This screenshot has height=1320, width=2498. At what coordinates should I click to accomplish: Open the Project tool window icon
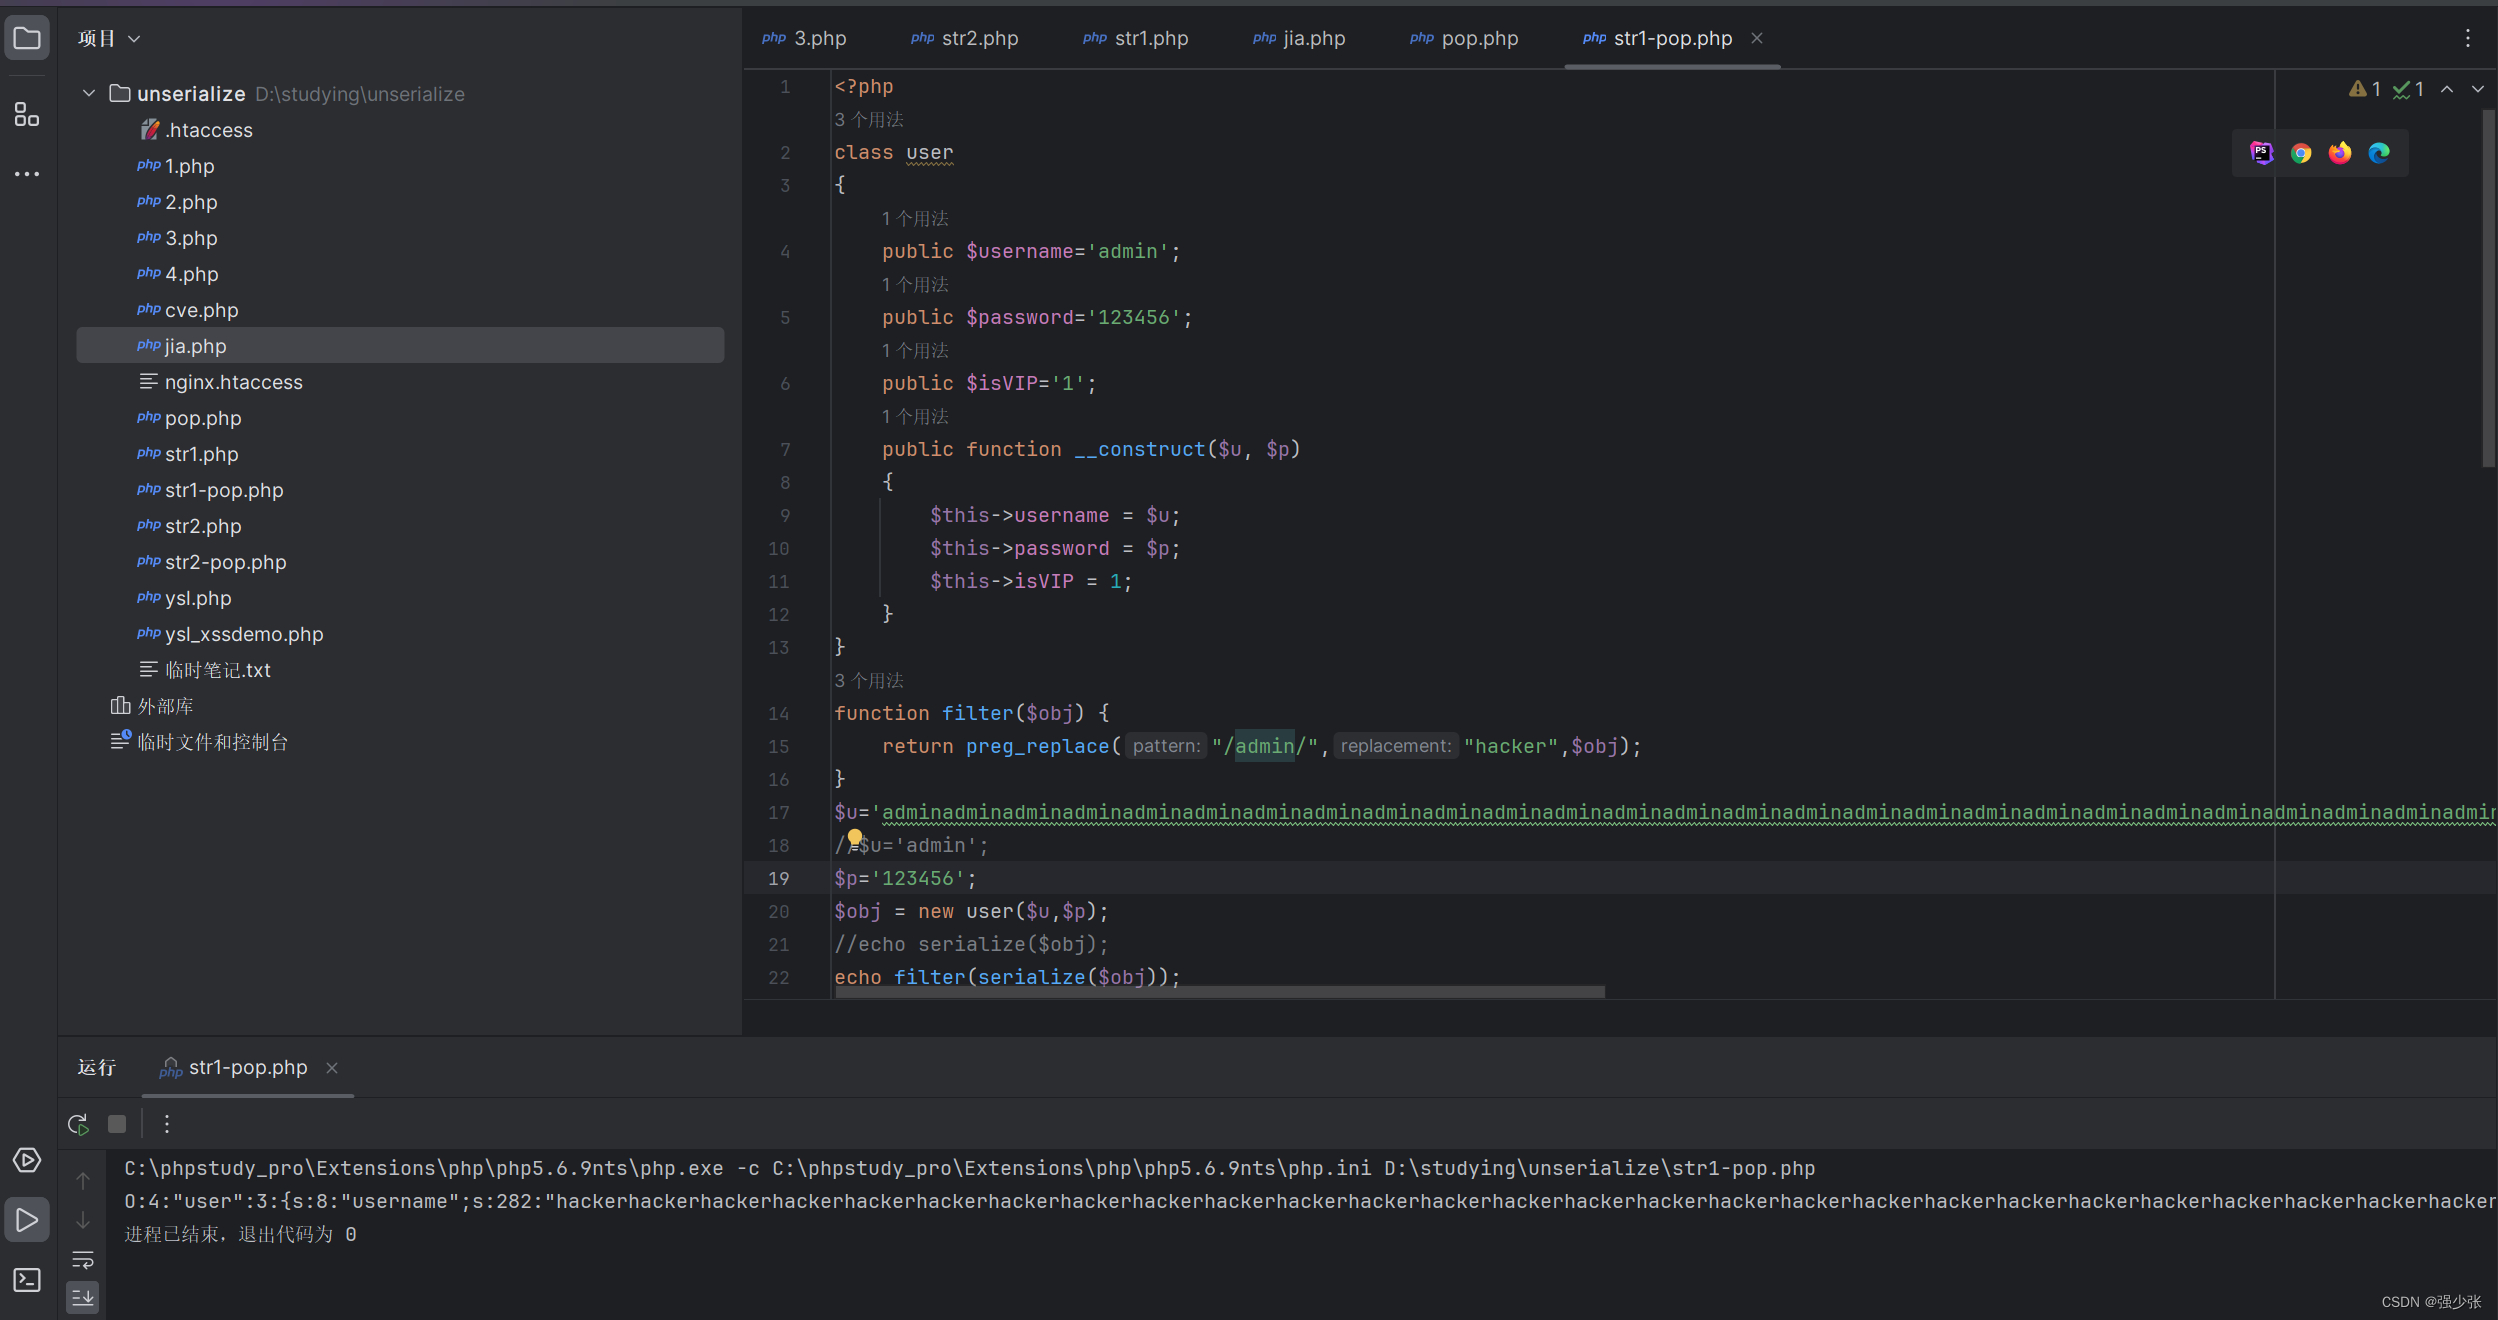[27, 39]
